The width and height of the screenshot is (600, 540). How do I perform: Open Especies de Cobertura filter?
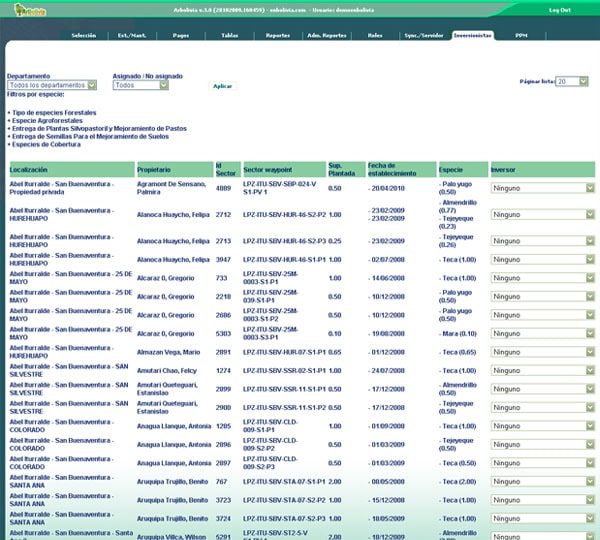(x=46, y=144)
